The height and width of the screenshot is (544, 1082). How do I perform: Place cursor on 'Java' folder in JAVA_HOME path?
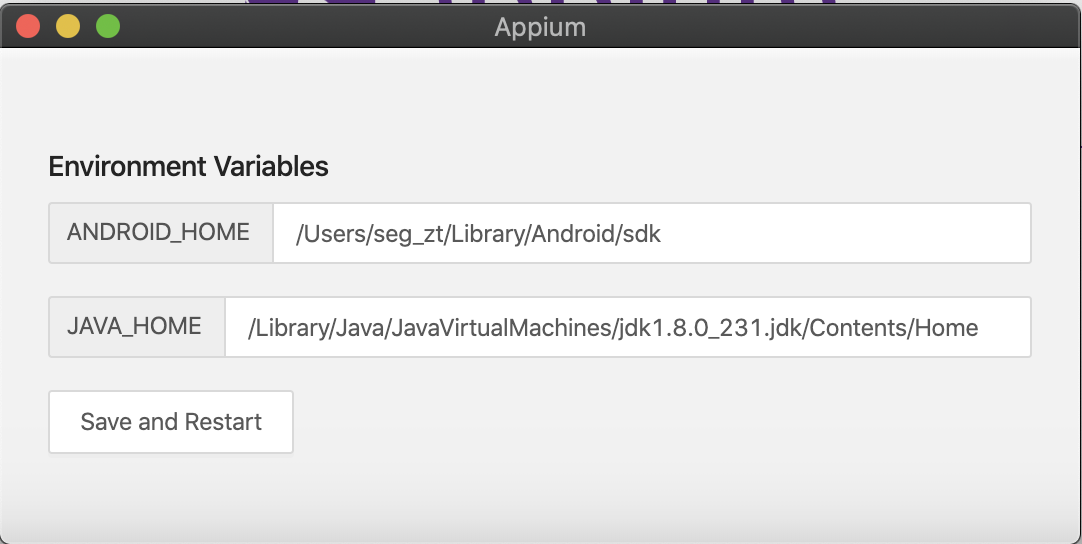(360, 328)
